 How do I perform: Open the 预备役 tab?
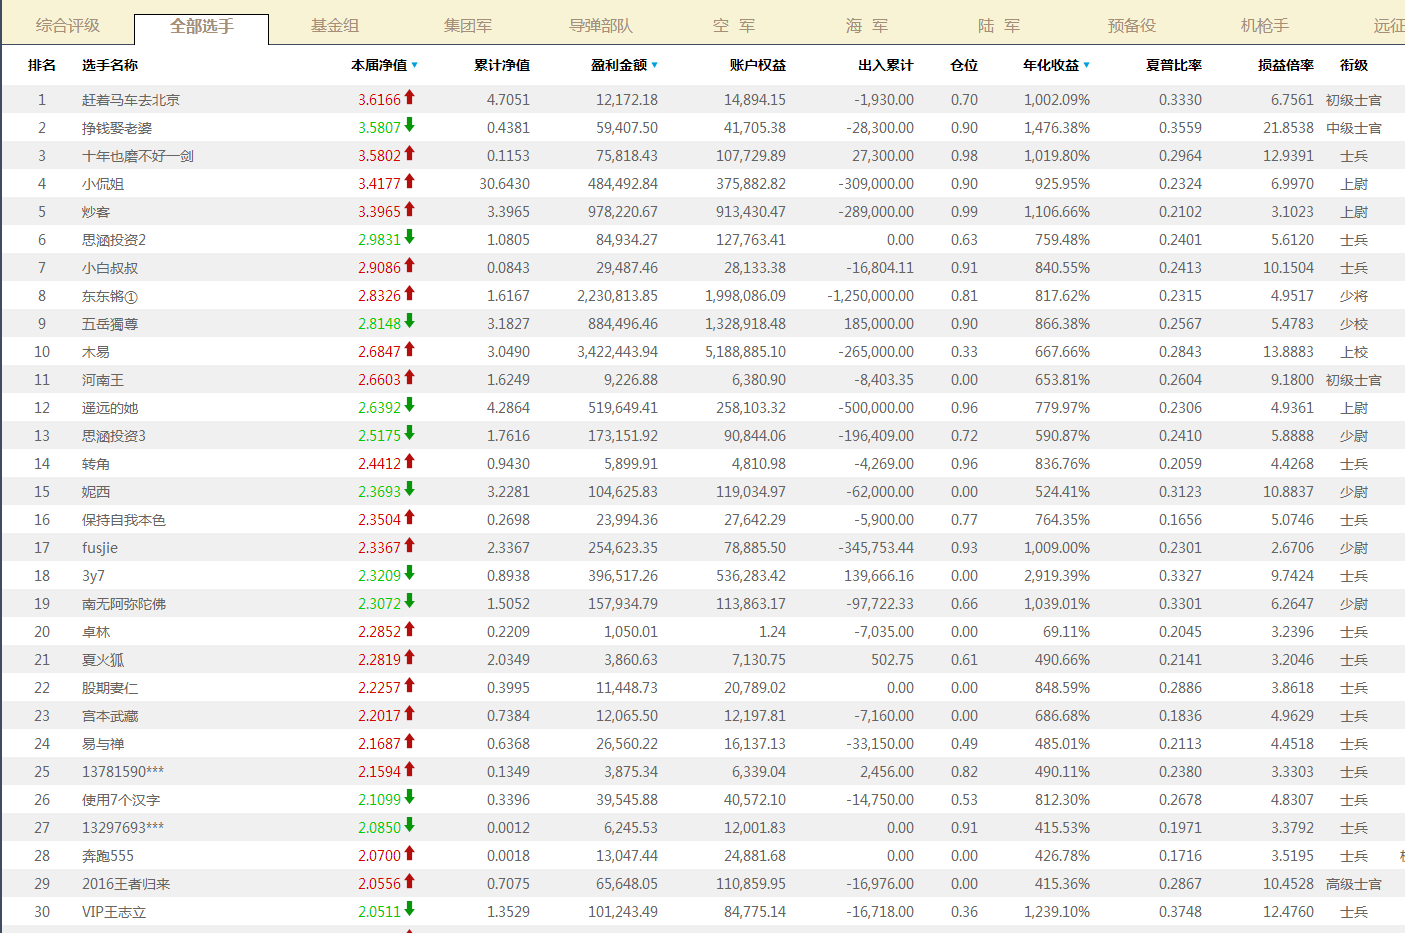coord(1132,26)
